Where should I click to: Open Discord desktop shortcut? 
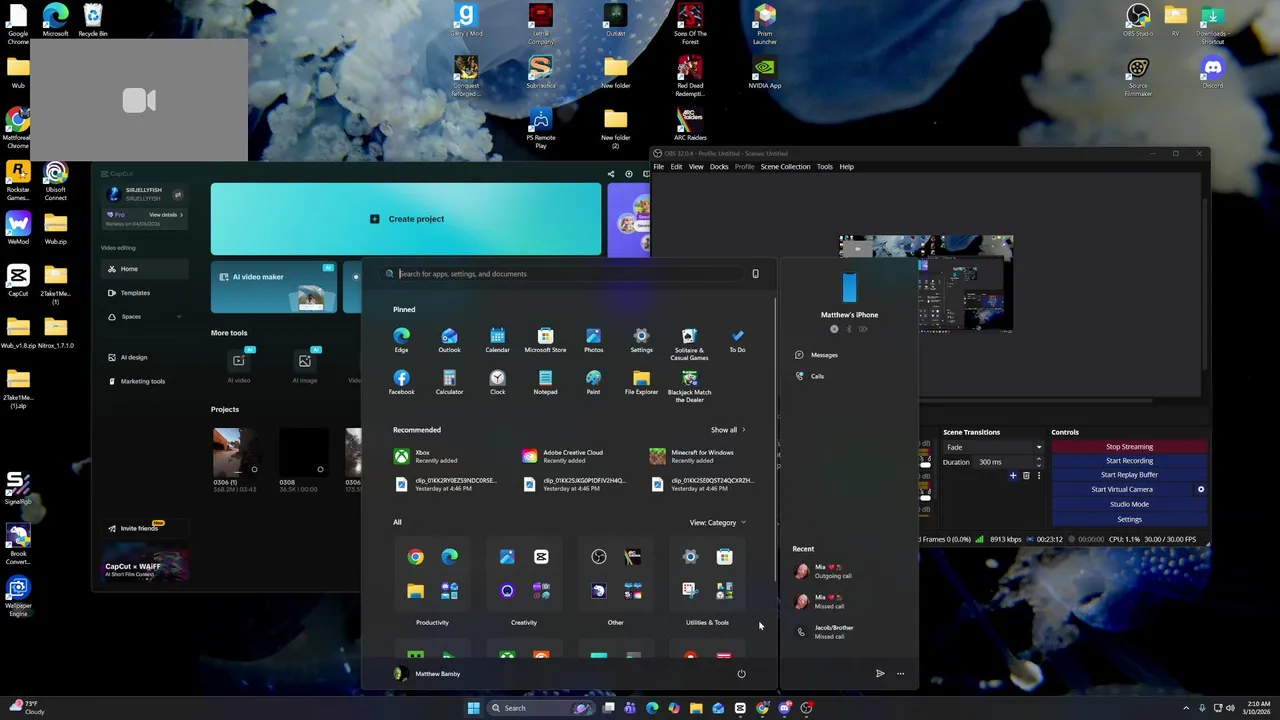1213,72
